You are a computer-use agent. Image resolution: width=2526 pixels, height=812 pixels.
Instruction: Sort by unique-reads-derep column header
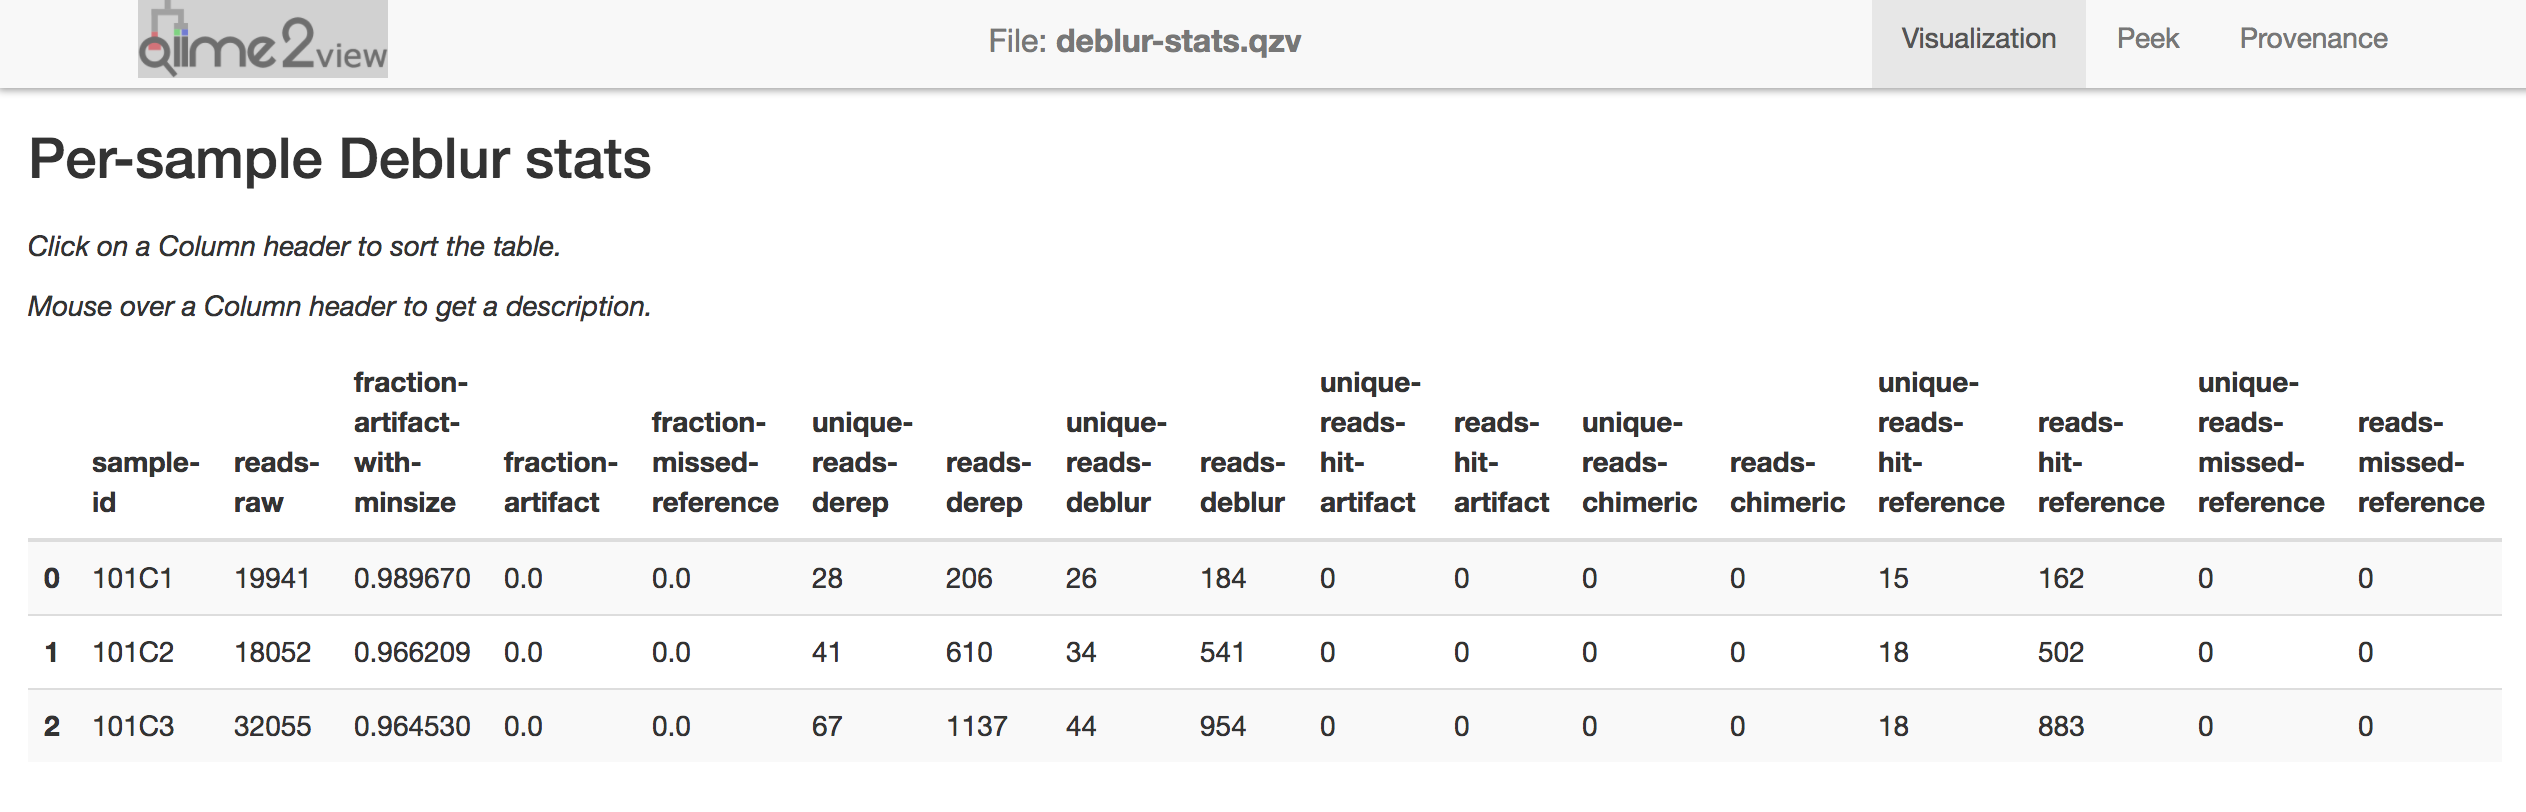(861, 462)
